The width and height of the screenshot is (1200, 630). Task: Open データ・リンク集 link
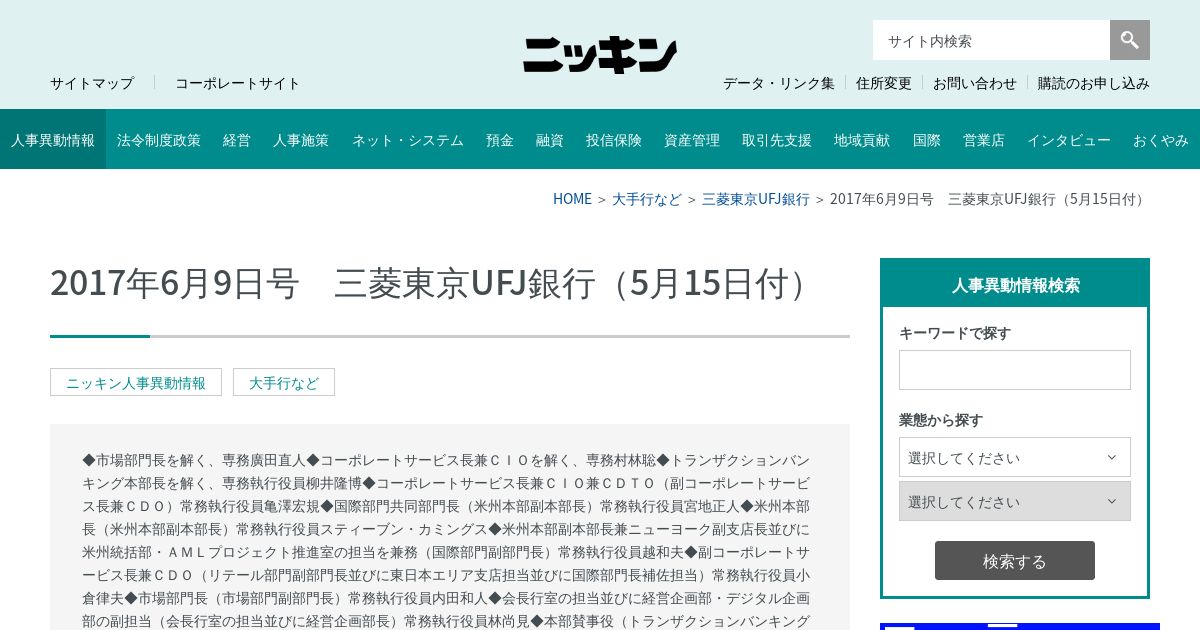(x=779, y=83)
